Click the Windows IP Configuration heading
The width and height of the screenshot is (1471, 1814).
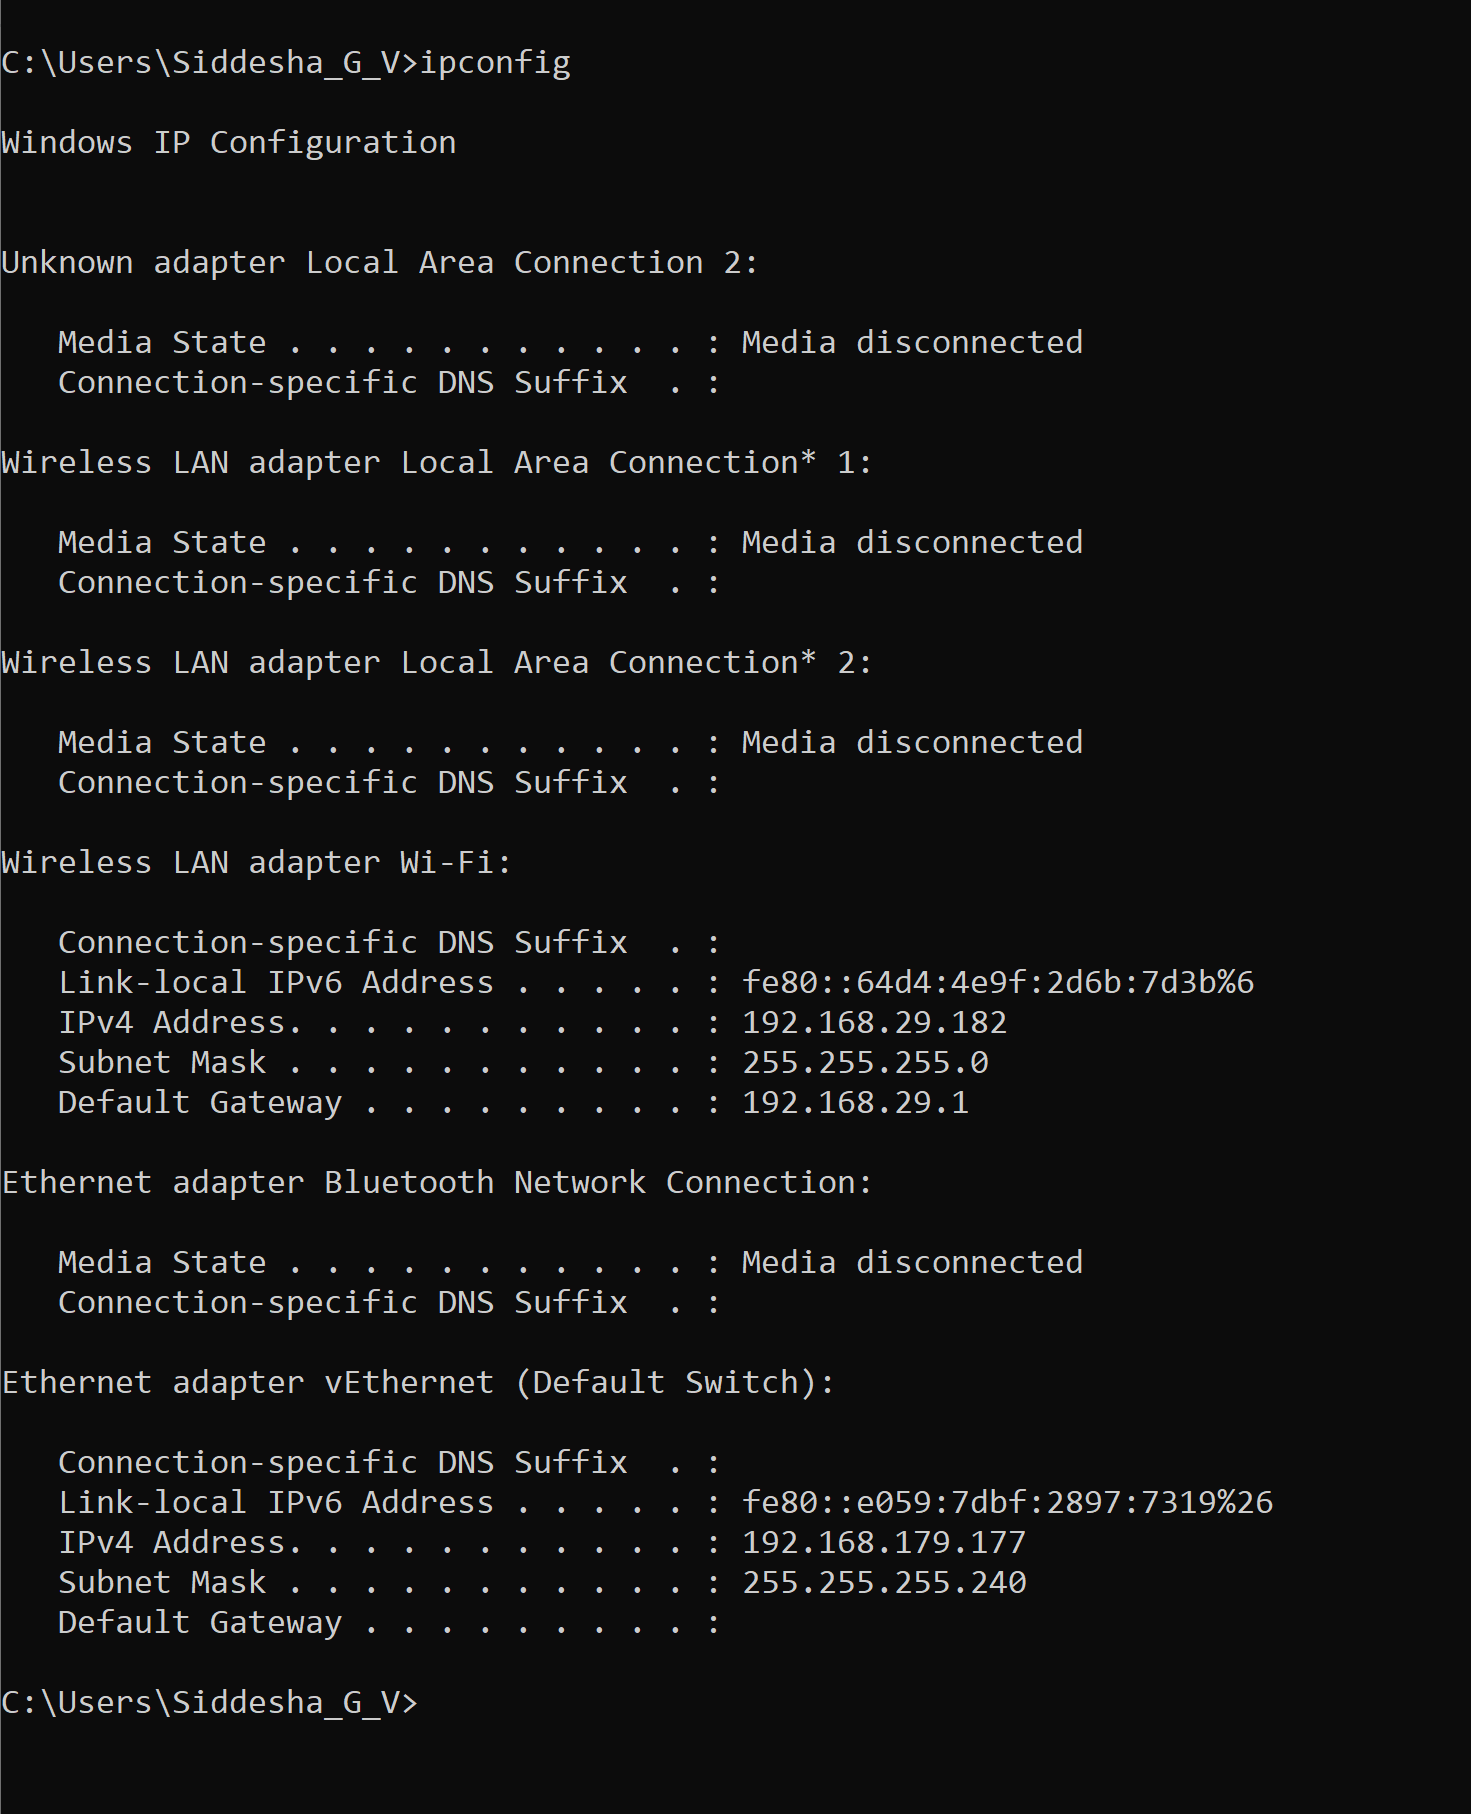click(x=229, y=142)
